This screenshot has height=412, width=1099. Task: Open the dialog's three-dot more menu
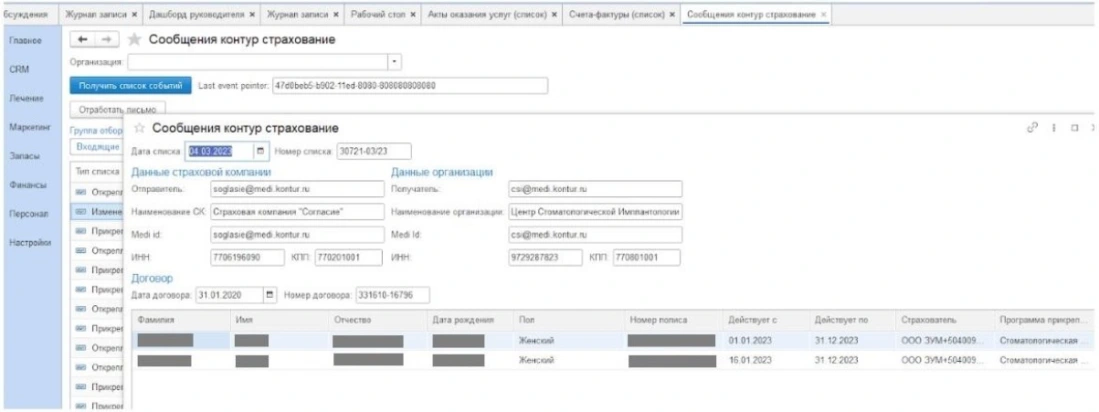1053,128
